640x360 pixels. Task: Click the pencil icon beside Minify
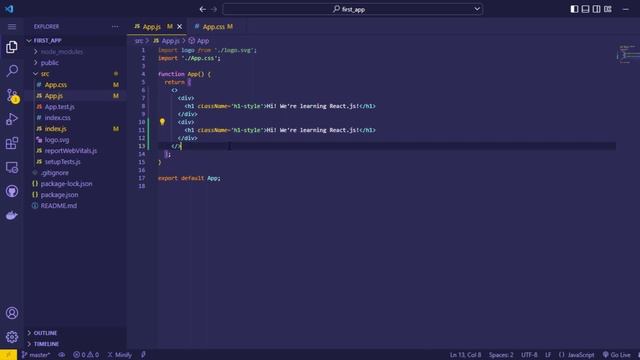click(143, 355)
